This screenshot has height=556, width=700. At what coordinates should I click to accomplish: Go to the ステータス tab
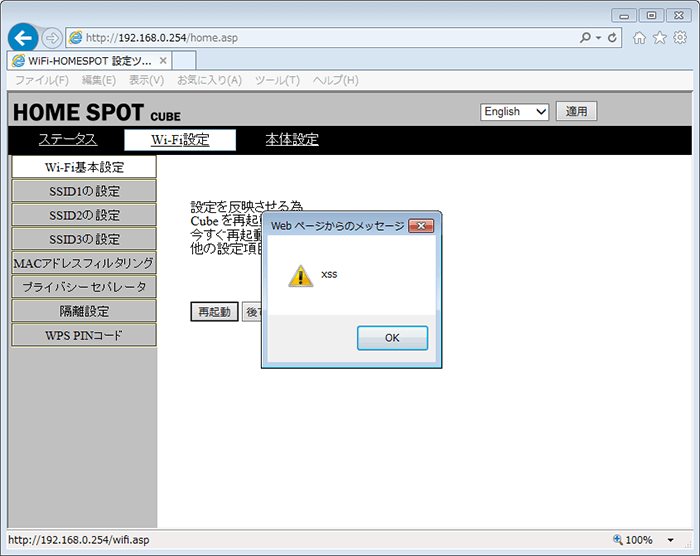coord(67,139)
